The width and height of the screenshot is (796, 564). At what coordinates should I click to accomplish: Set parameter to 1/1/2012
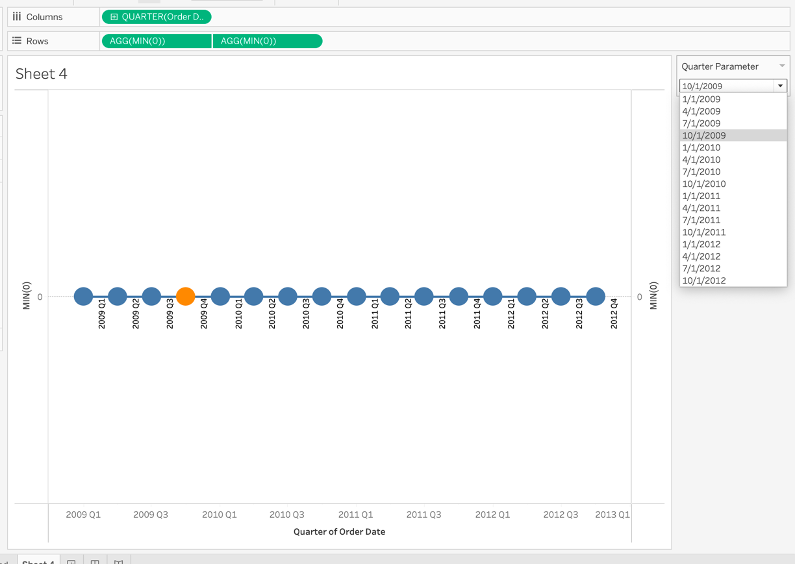733,244
